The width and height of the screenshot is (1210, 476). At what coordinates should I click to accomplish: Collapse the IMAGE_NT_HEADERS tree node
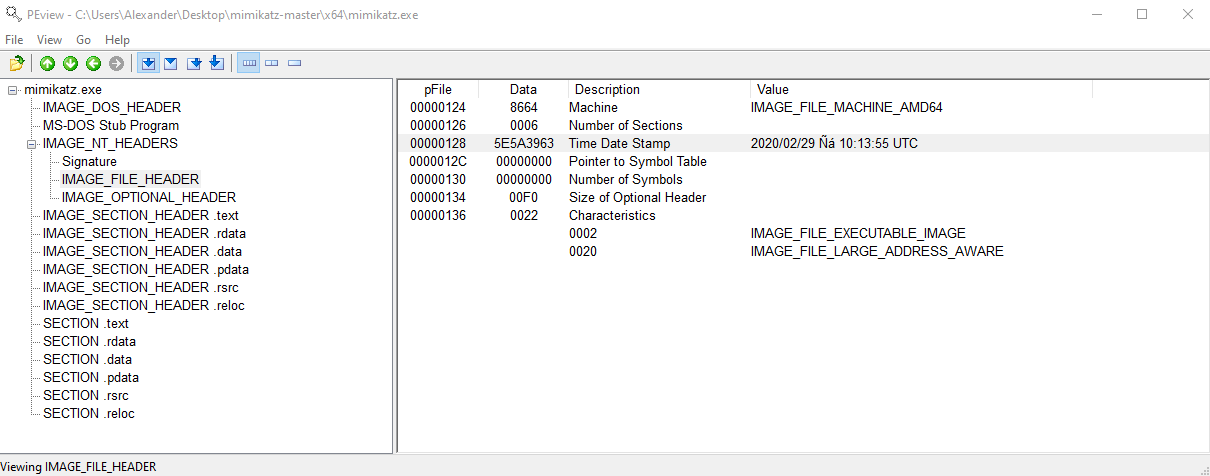tap(32, 144)
